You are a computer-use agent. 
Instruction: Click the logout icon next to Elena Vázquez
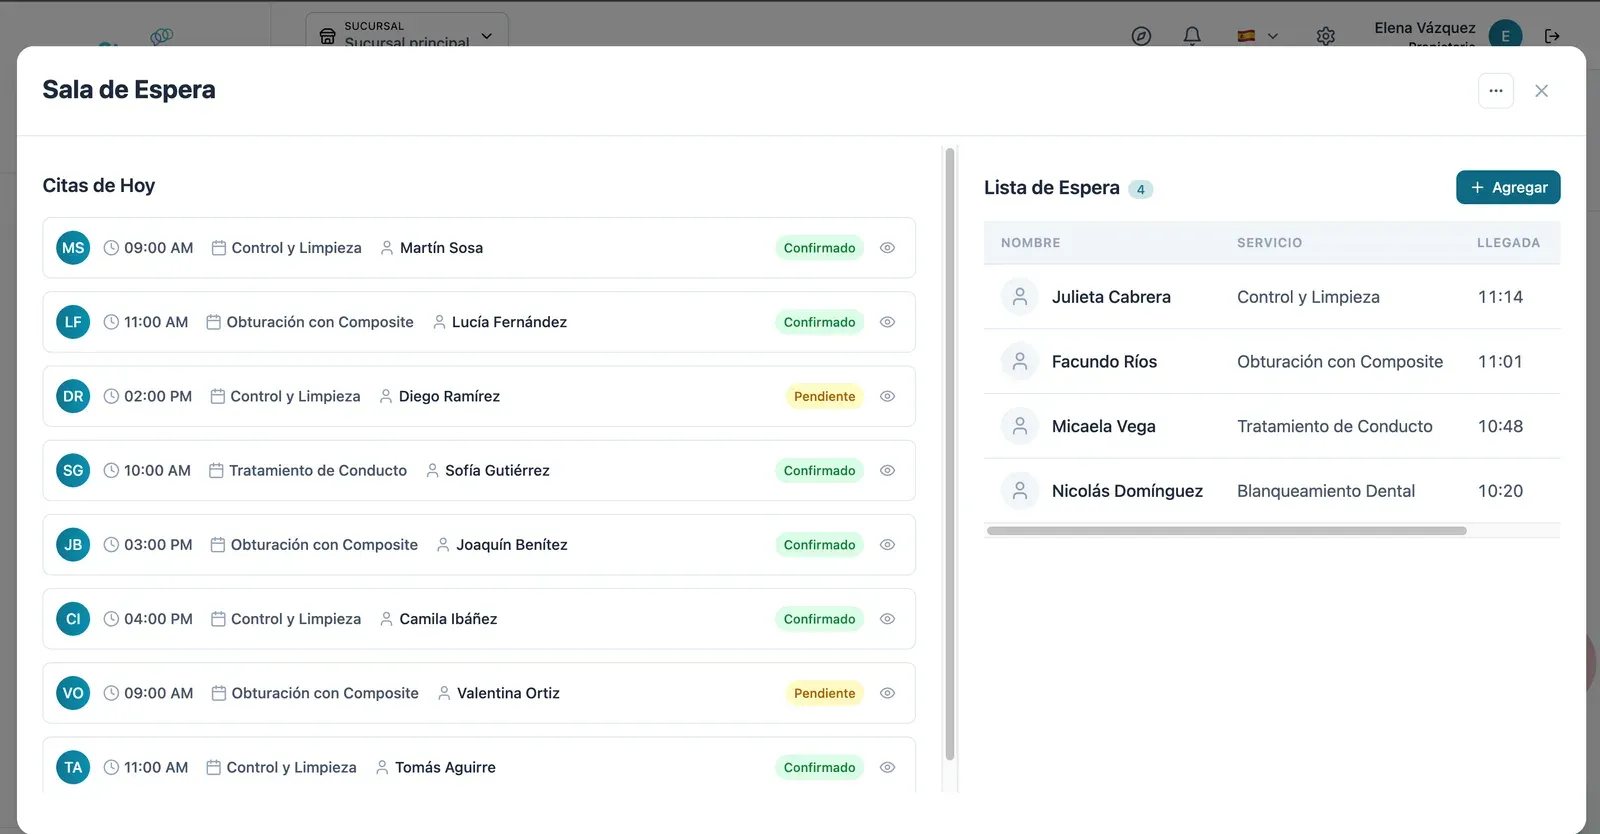[x=1552, y=36]
